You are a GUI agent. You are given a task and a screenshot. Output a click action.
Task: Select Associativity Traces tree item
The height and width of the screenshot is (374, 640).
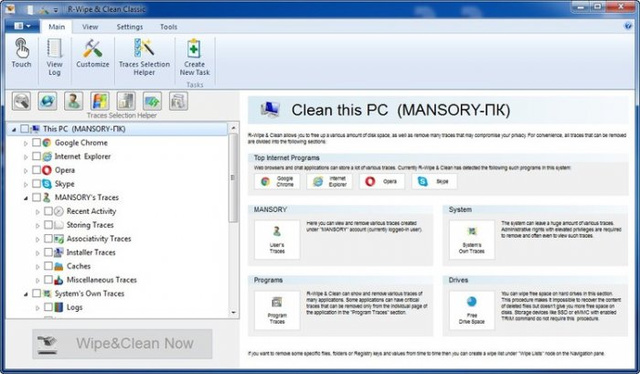tap(99, 239)
